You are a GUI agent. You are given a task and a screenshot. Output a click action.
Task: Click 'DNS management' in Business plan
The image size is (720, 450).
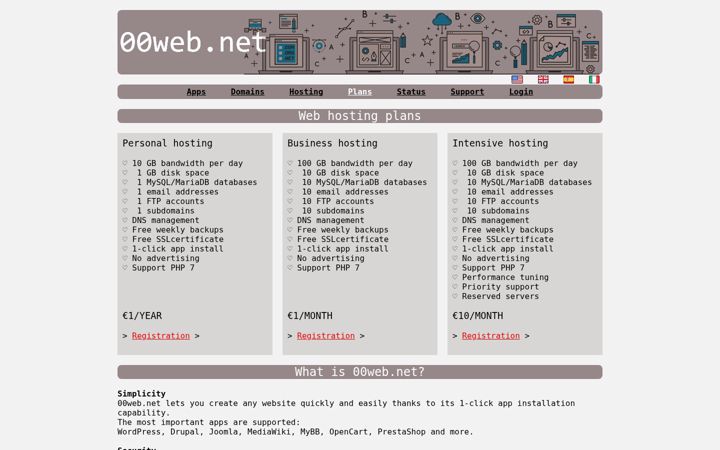tap(331, 220)
